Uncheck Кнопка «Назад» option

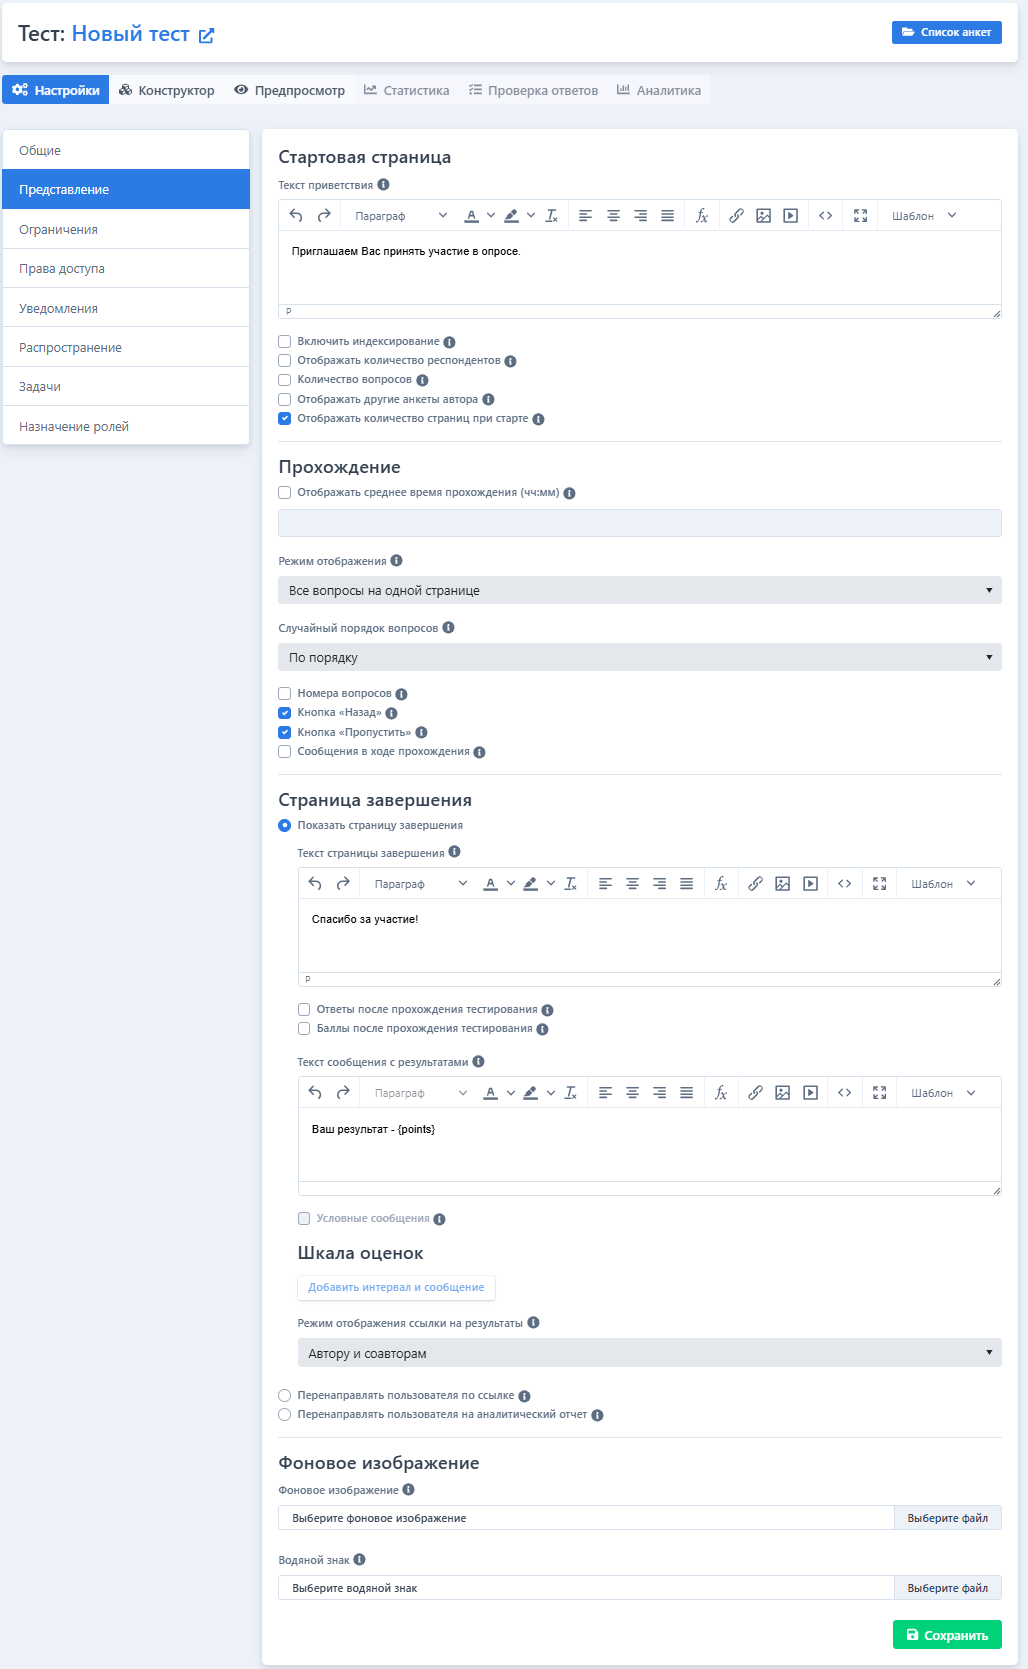coord(285,713)
